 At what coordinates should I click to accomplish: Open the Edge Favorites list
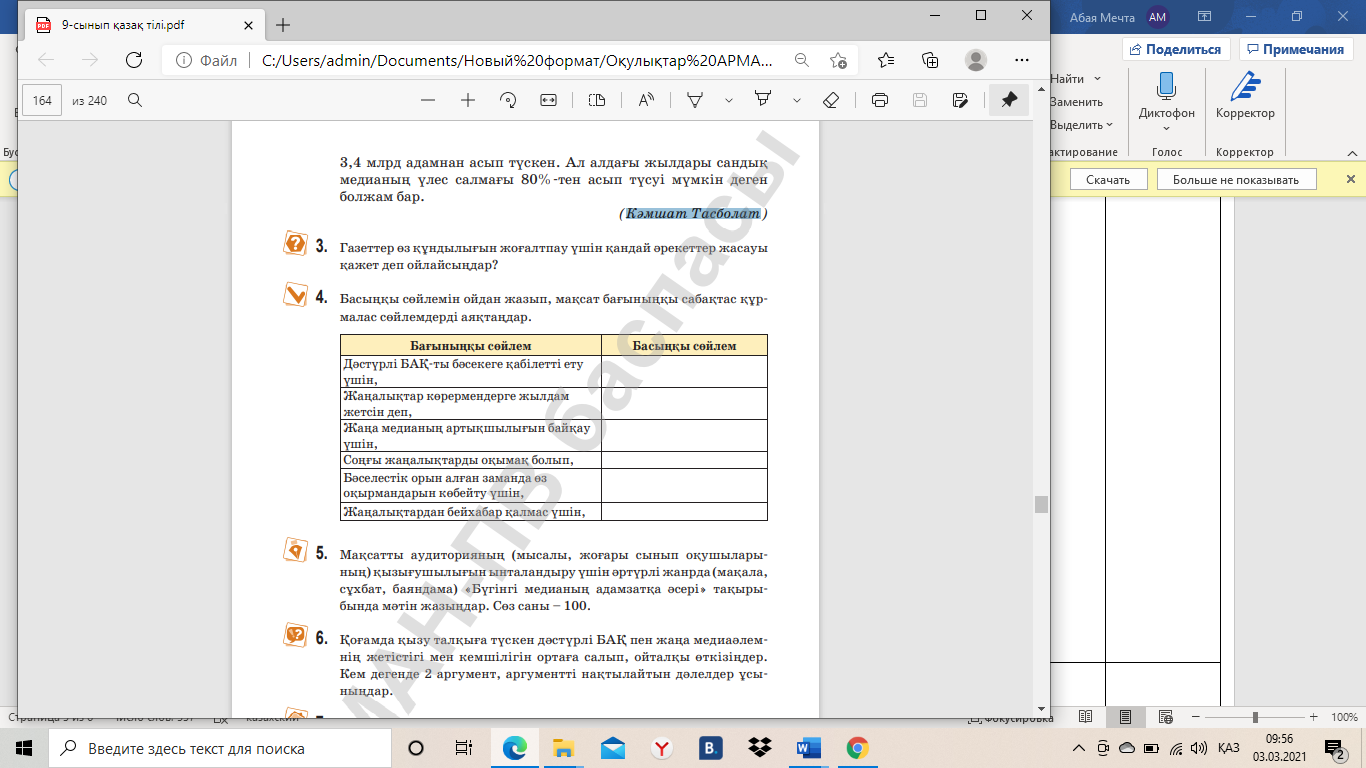point(886,60)
